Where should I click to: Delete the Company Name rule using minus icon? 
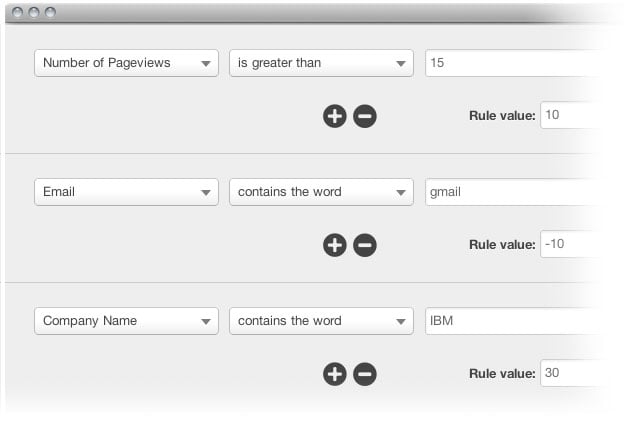coord(365,374)
